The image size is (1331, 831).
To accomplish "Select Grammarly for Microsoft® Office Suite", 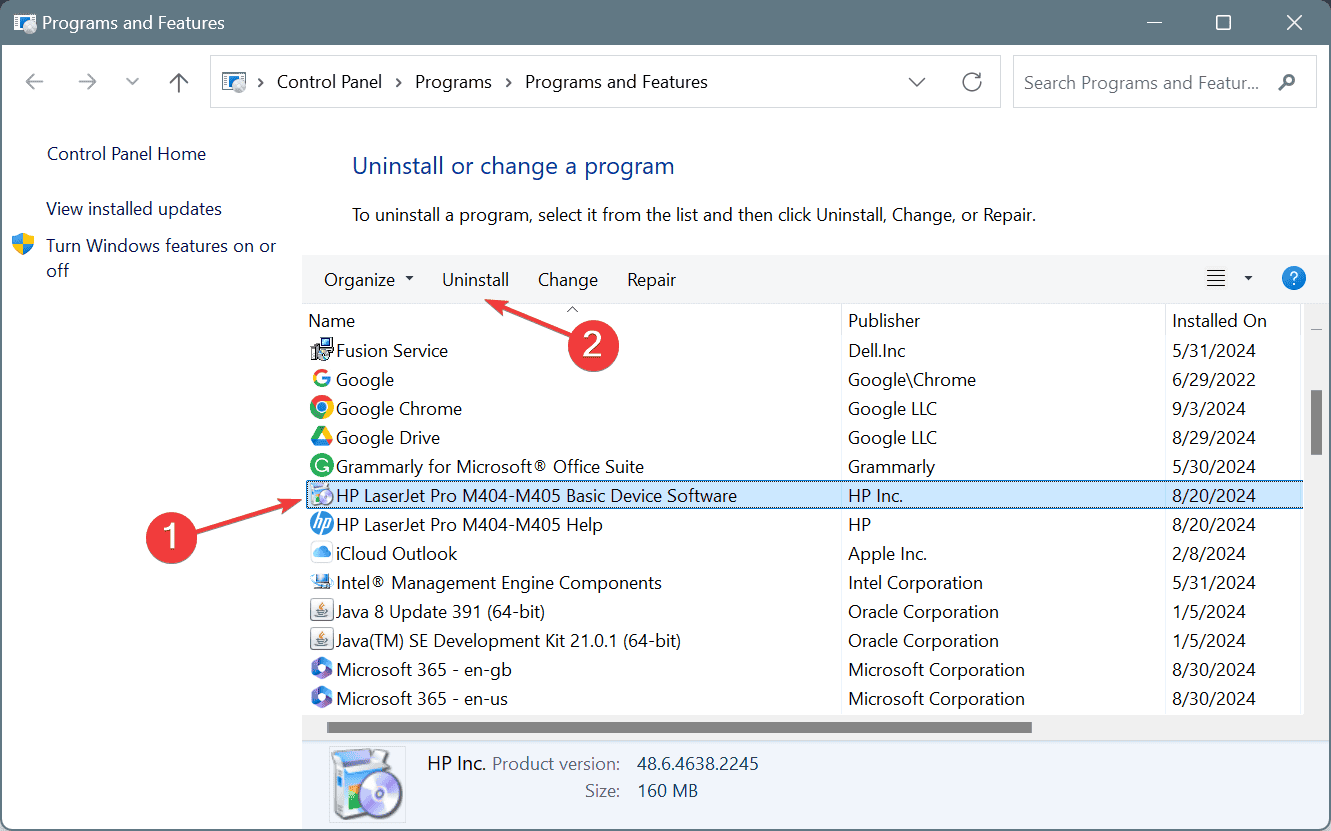I will point(490,467).
